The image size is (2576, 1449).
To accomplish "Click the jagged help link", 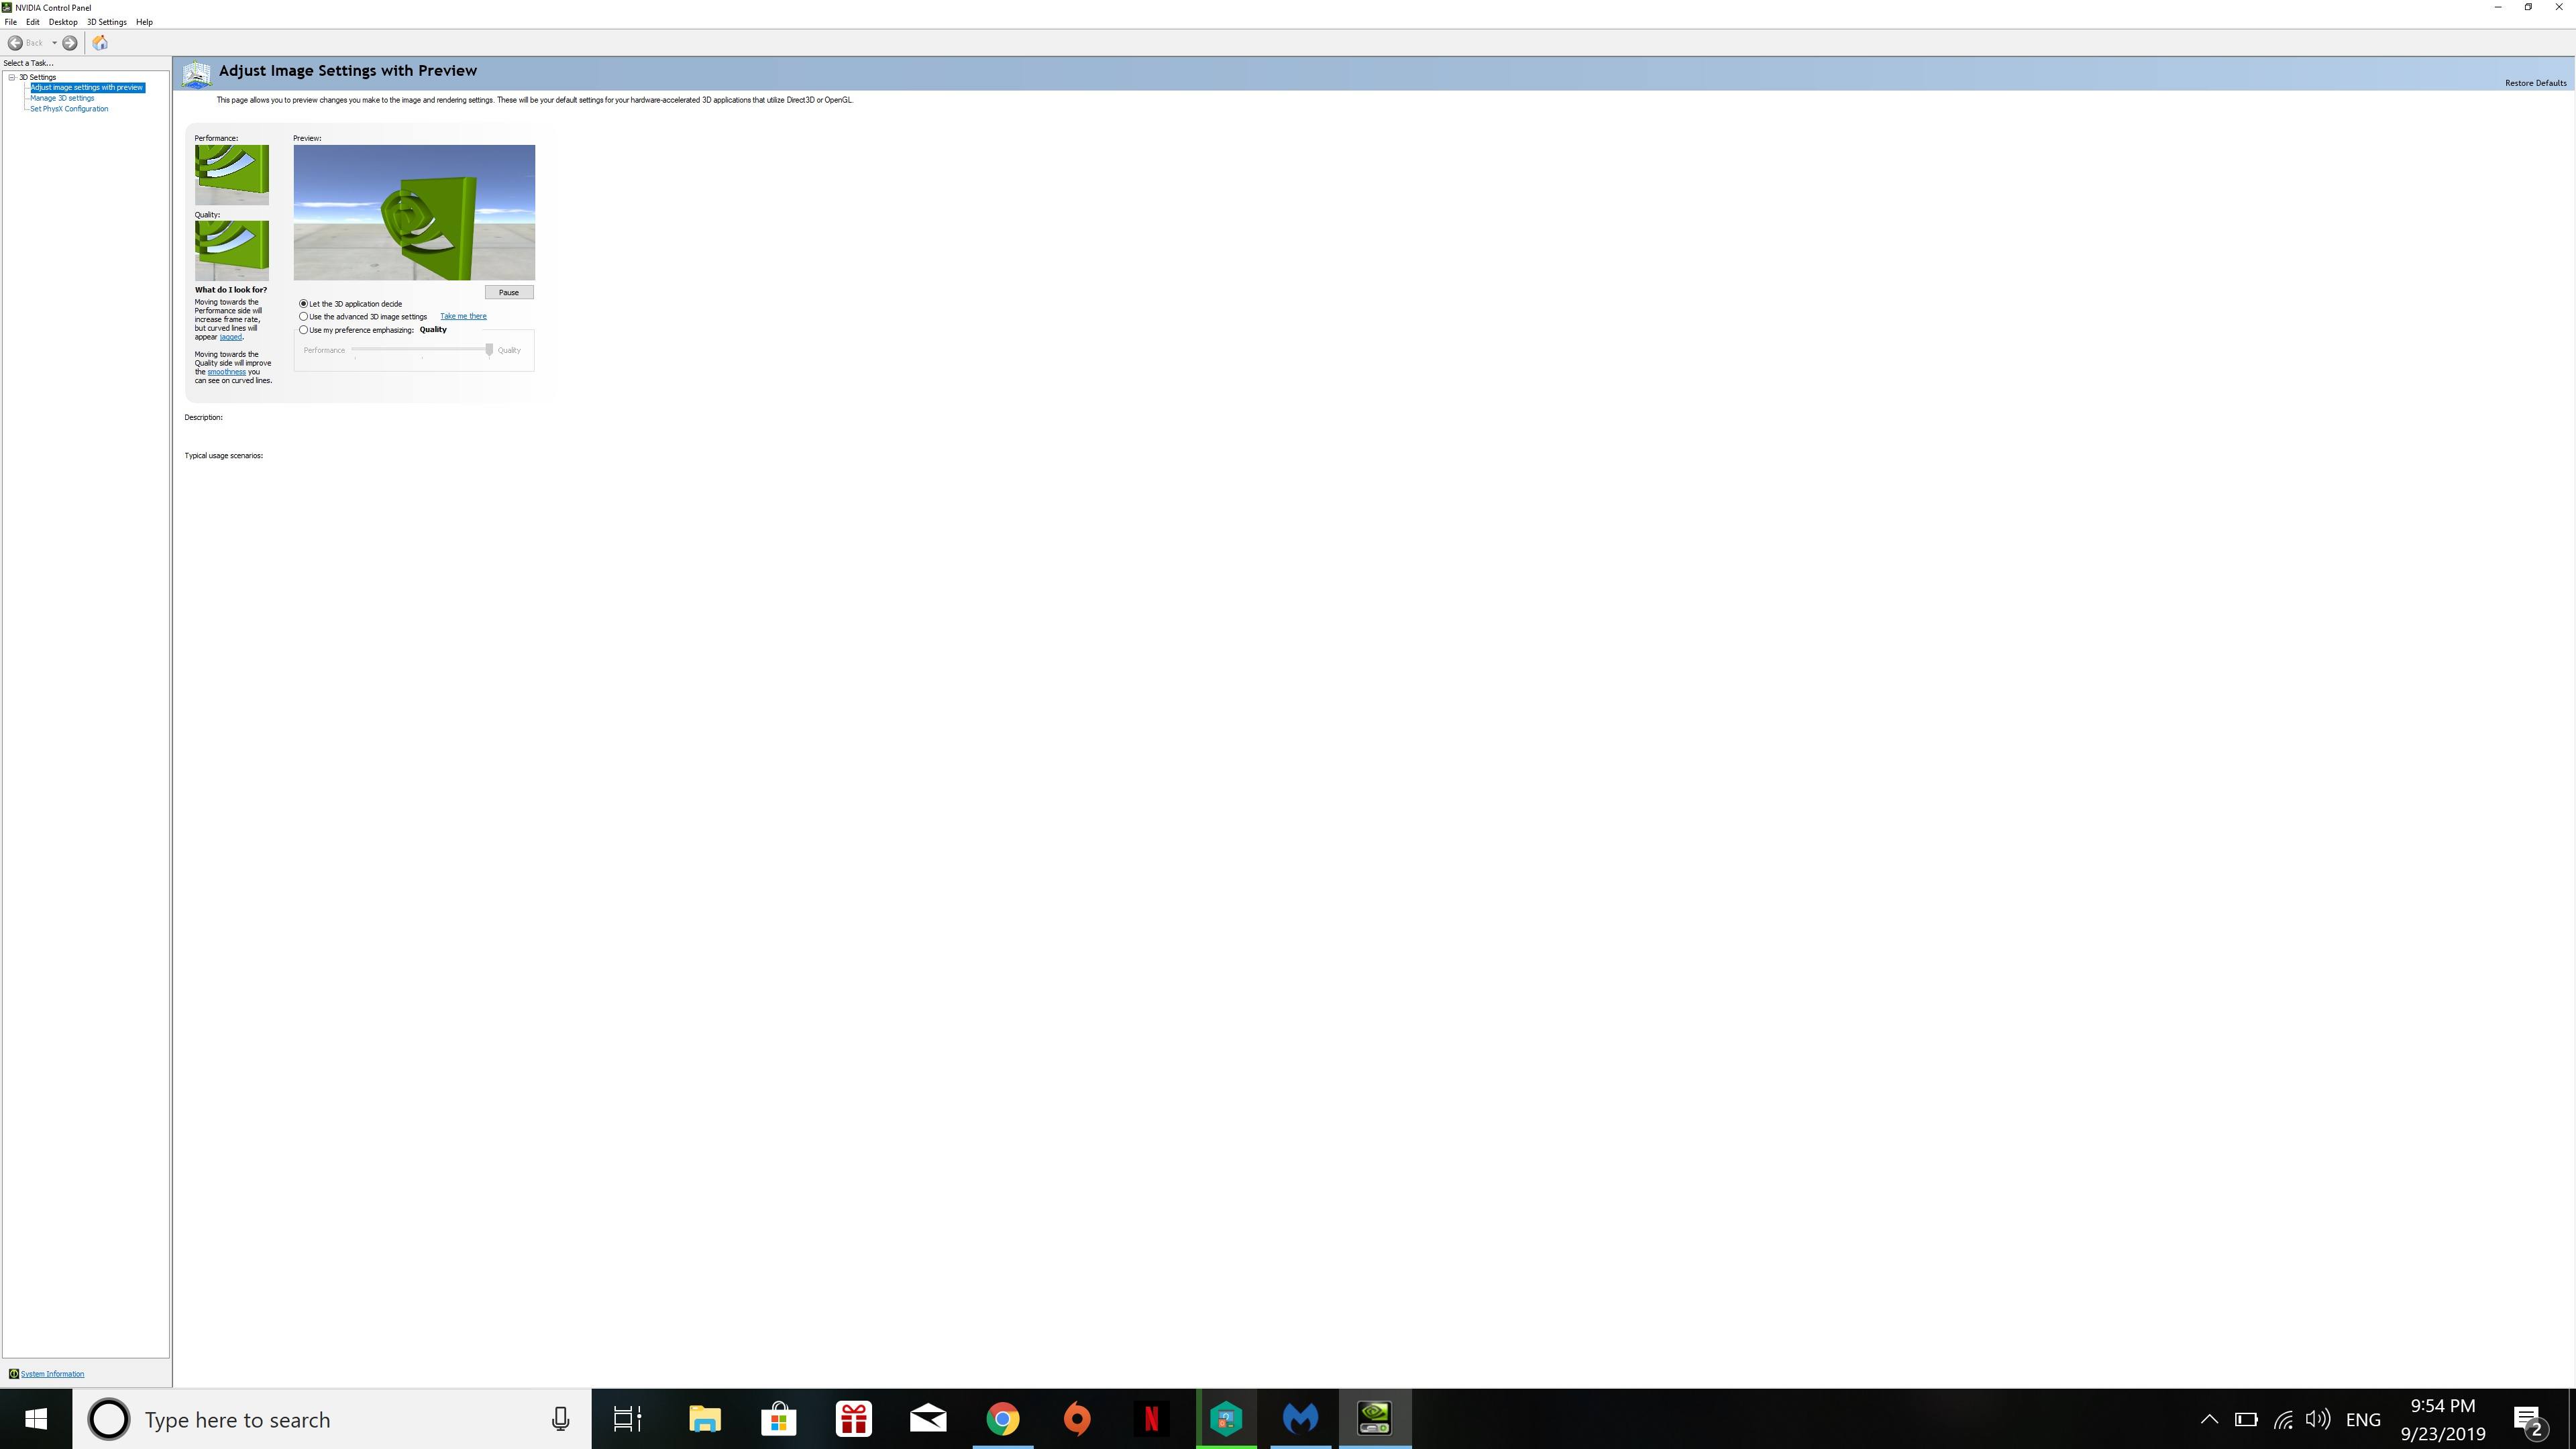I will point(231,337).
